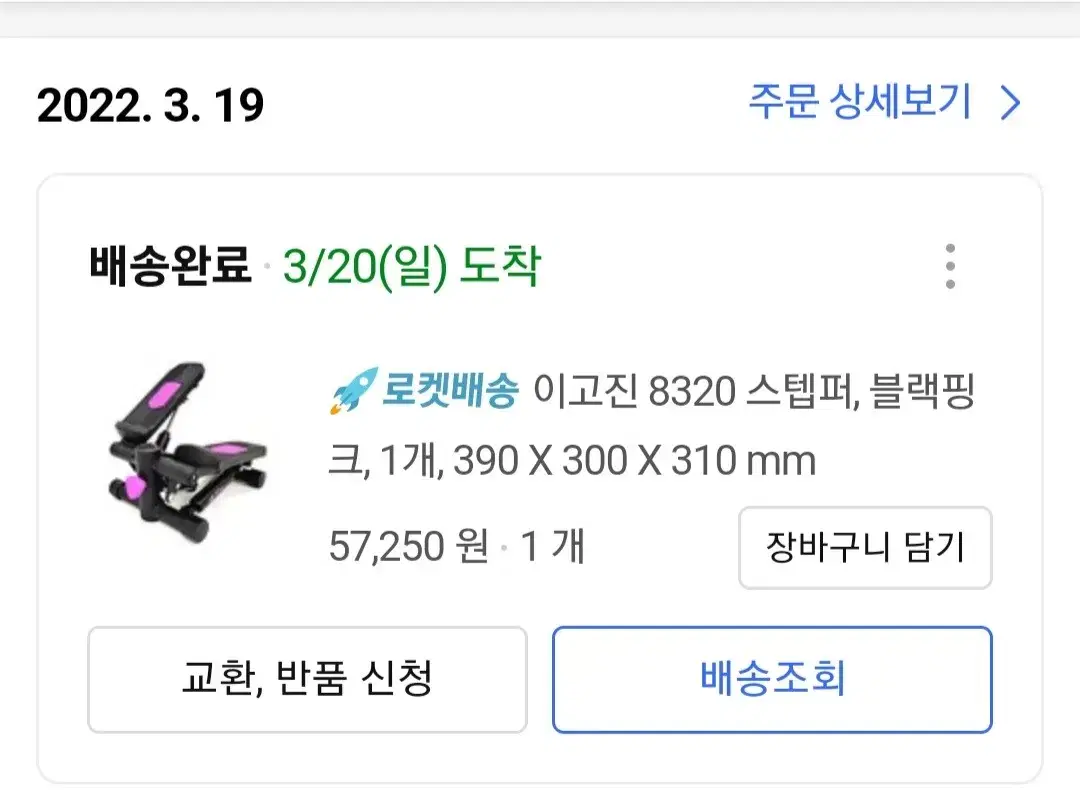Open the stepper product thumbnail image
The image size is (1080, 808).
[187, 453]
